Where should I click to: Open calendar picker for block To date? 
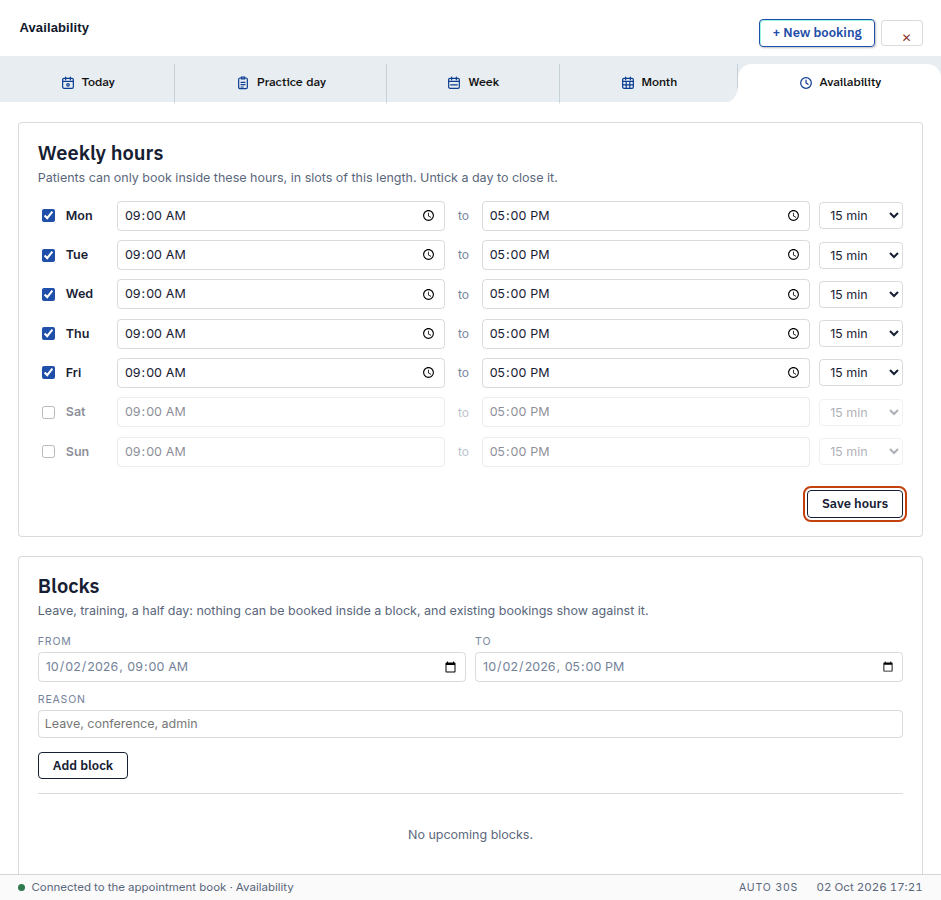888,667
